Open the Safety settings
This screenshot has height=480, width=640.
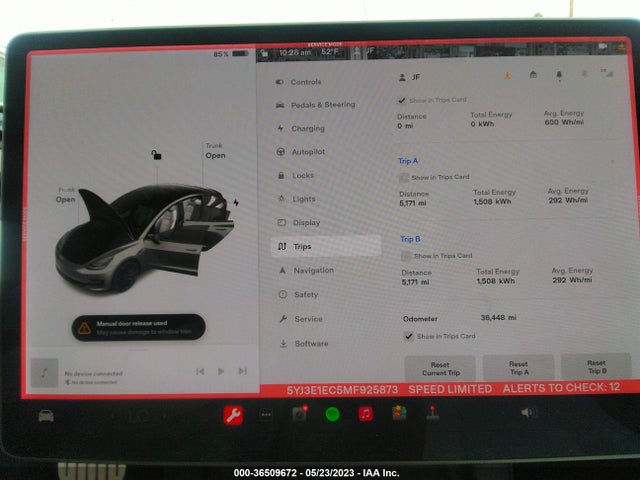298,294
